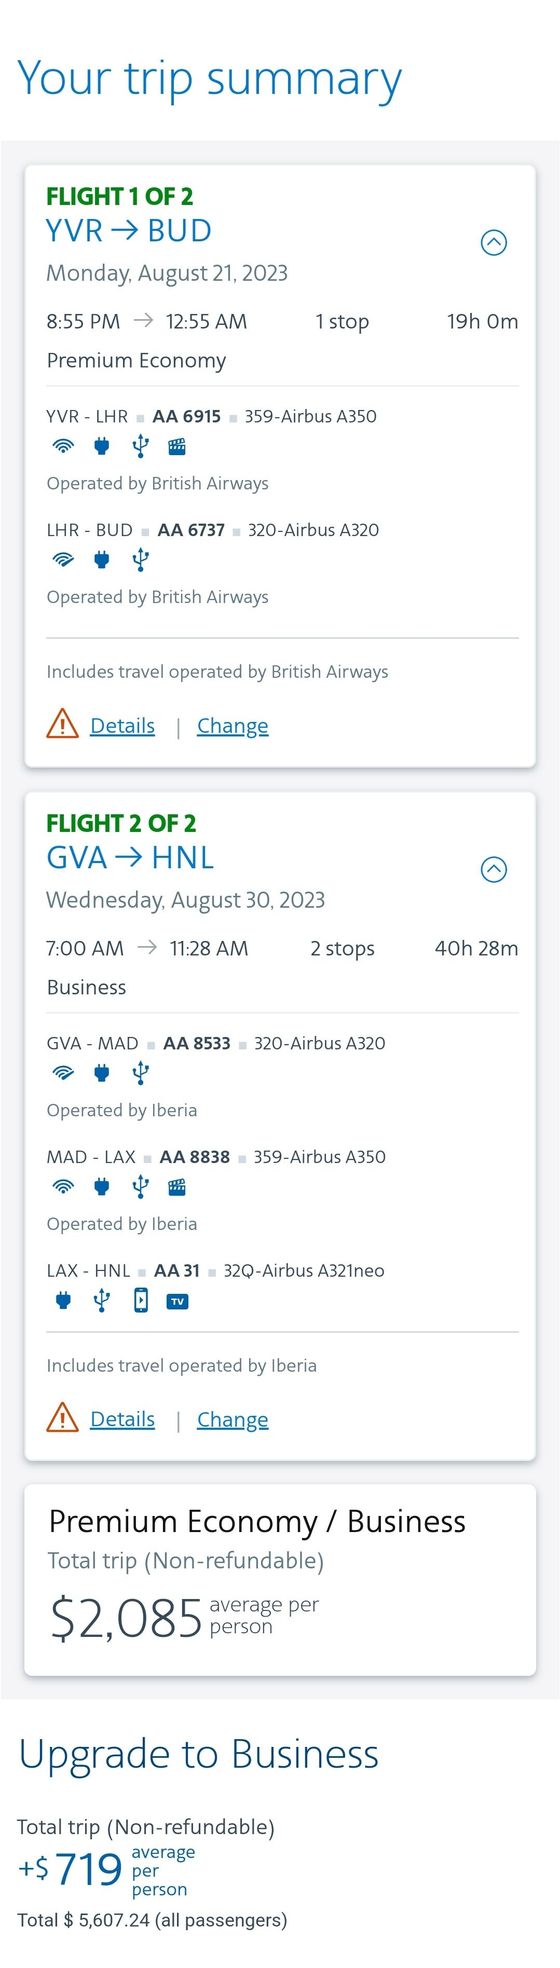Viewport: 560px width, 1968px height.
Task: Click the $2,085 total trip price
Action: (126, 1617)
